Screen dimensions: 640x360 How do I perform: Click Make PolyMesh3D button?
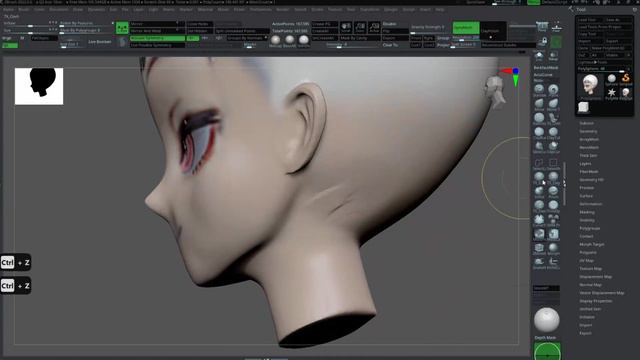point(611,48)
